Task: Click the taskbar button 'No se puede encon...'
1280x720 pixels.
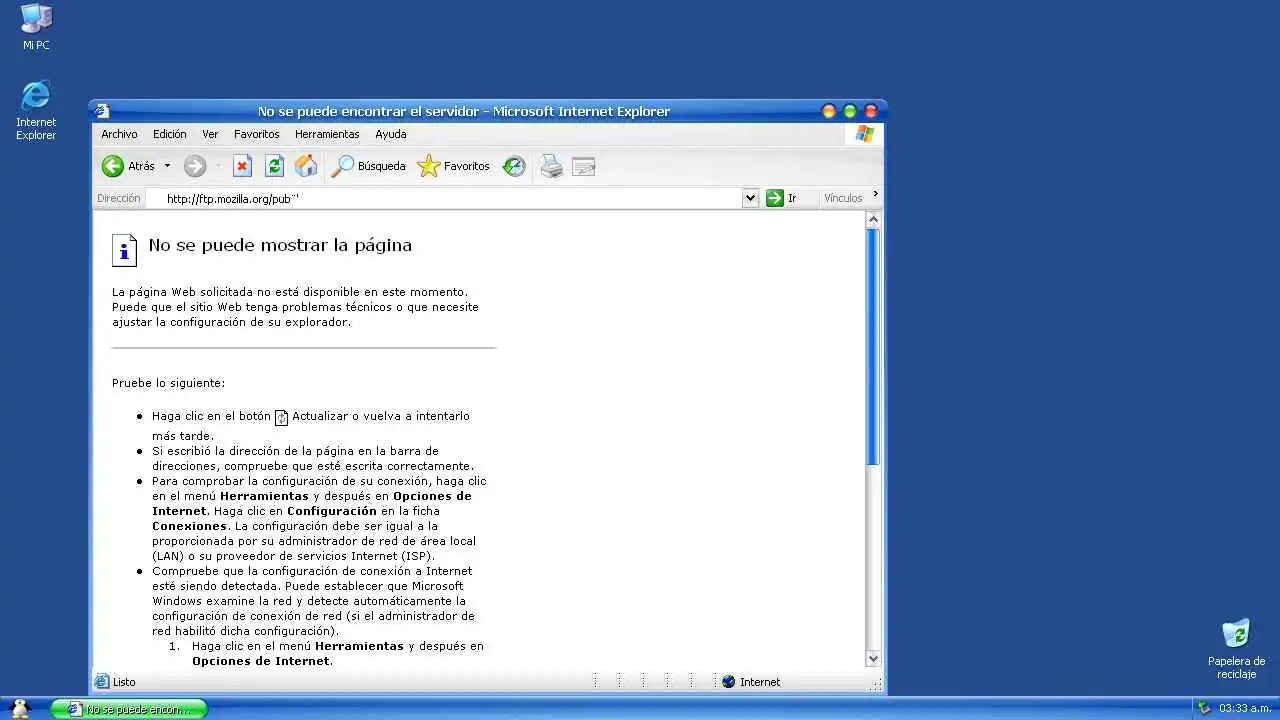Action: pos(129,709)
